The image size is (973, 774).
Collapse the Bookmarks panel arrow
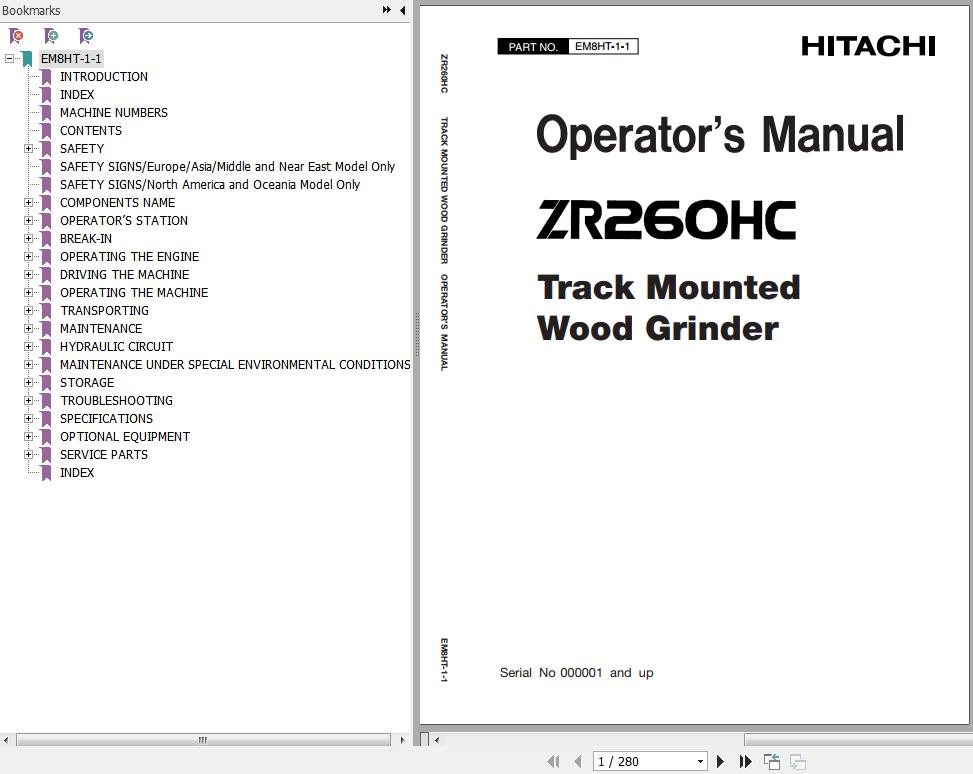(403, 10)
